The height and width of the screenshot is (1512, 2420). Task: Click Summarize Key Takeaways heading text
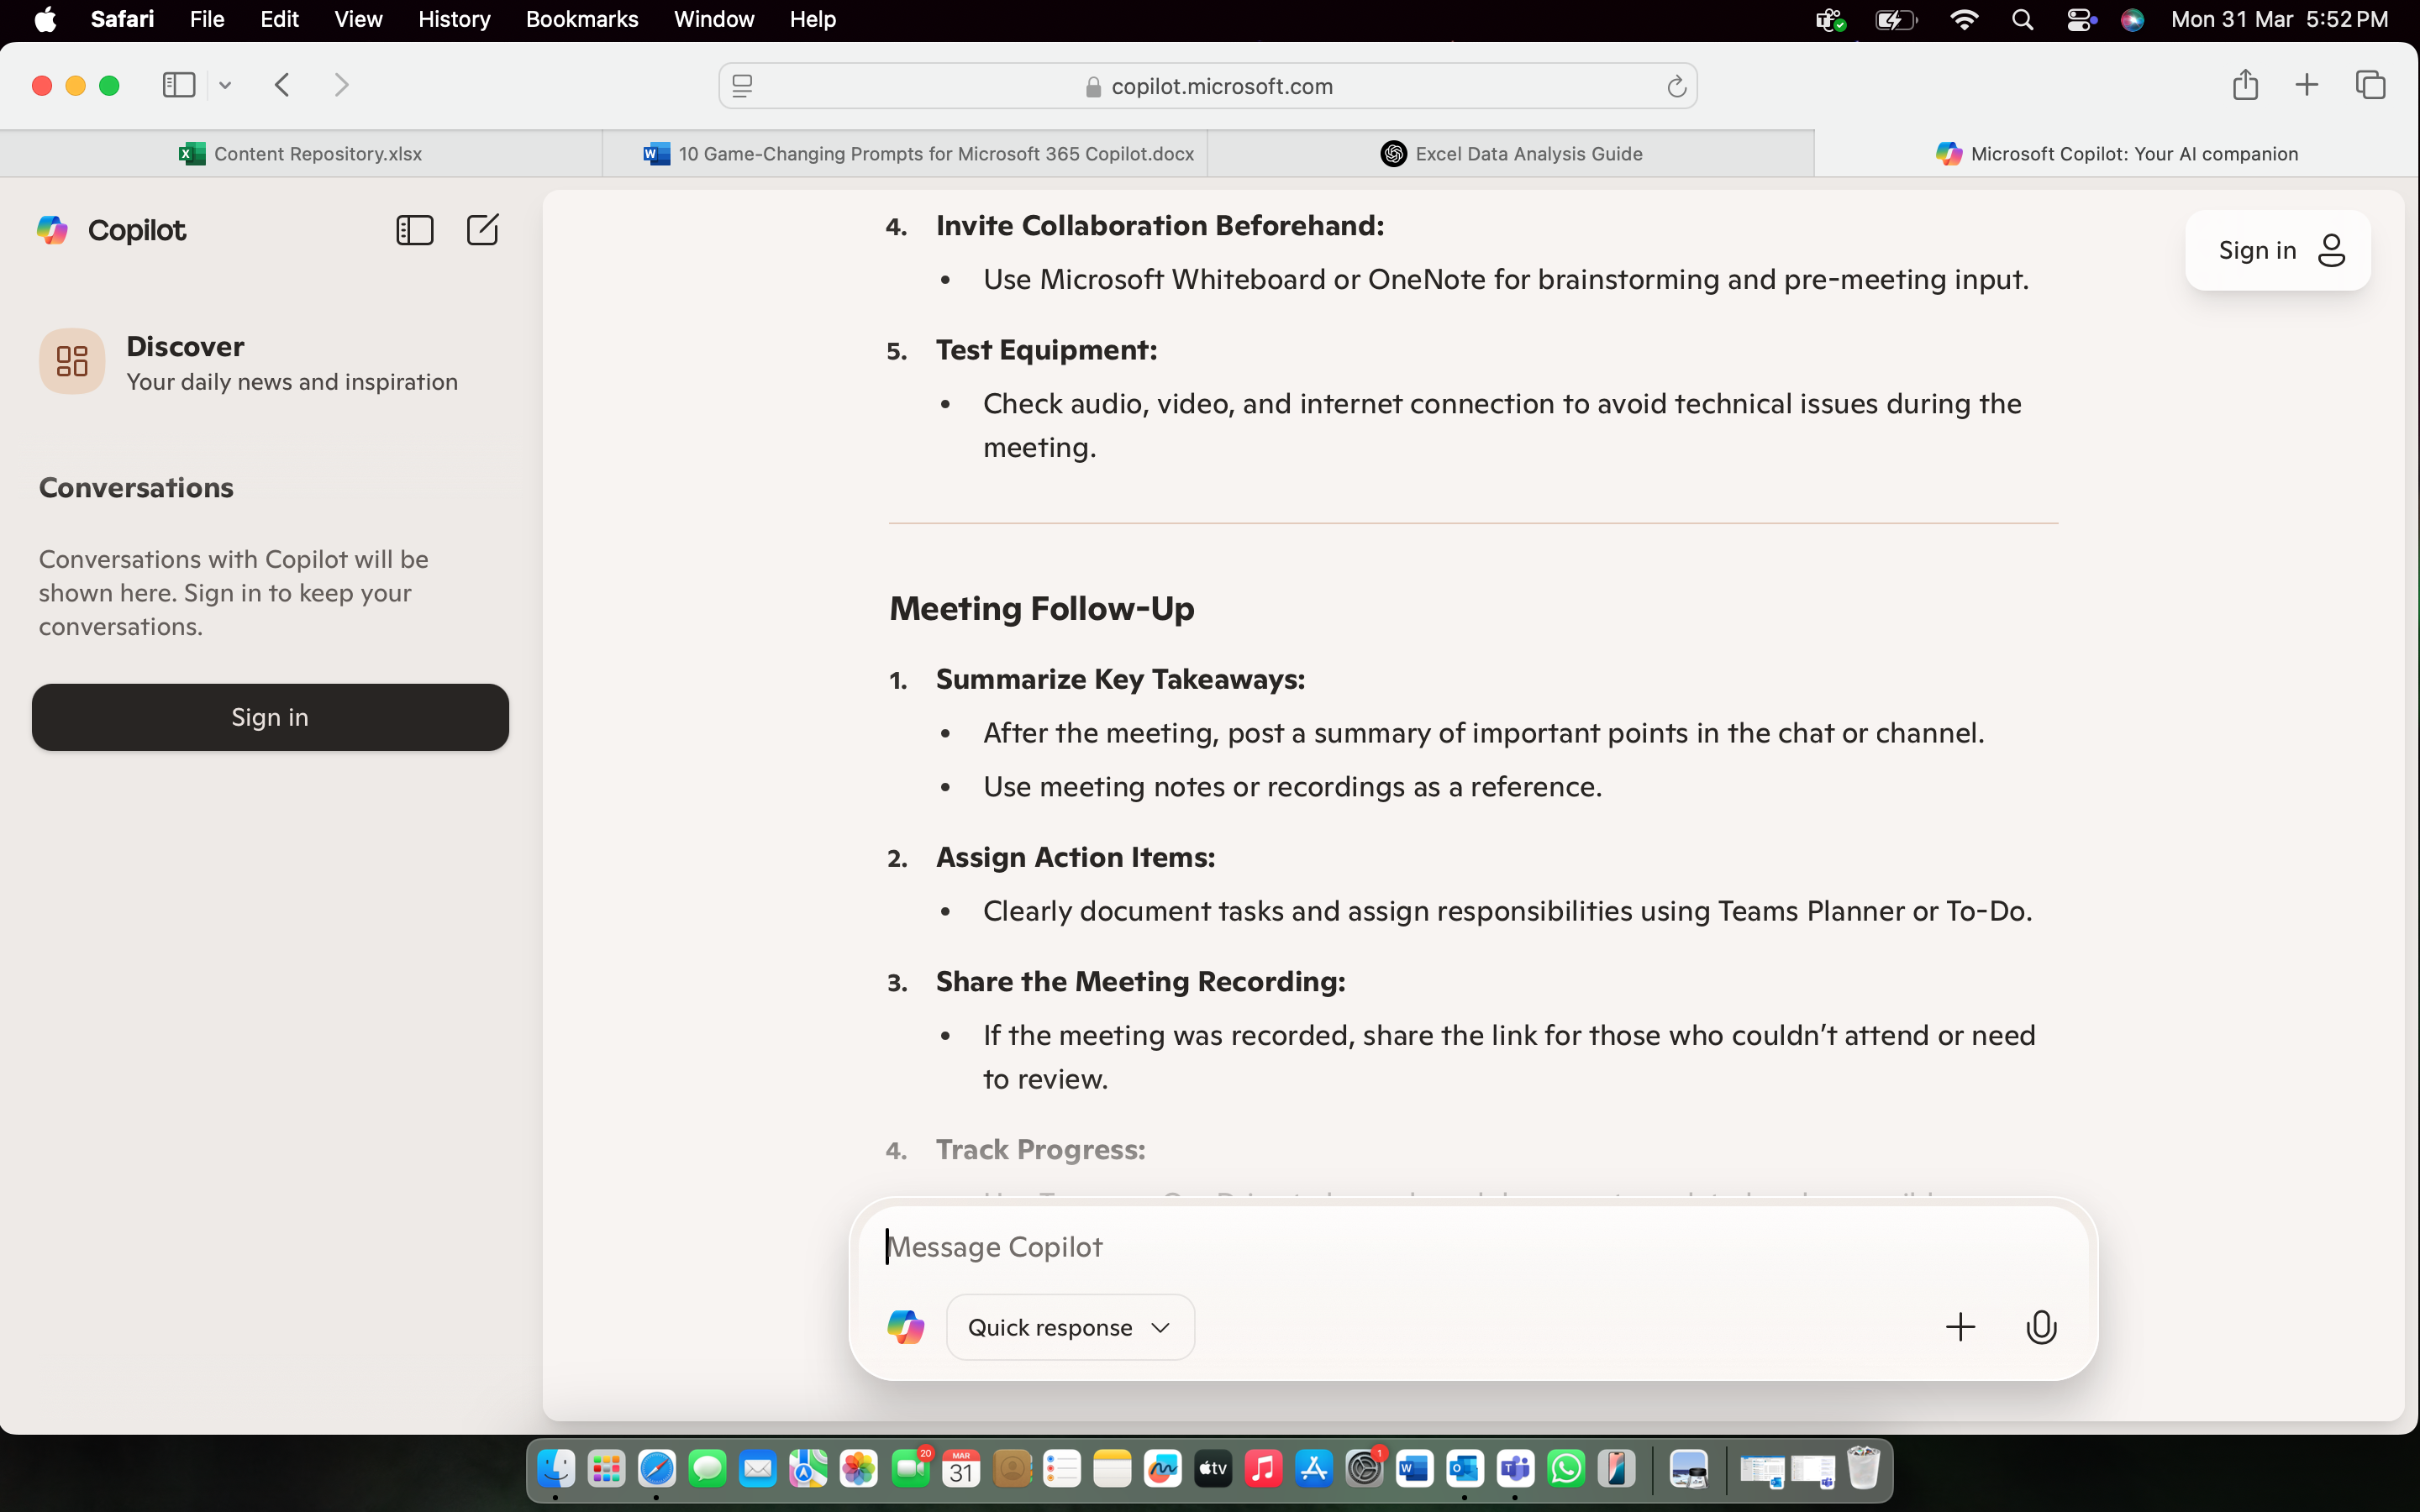click(1120, 679)
